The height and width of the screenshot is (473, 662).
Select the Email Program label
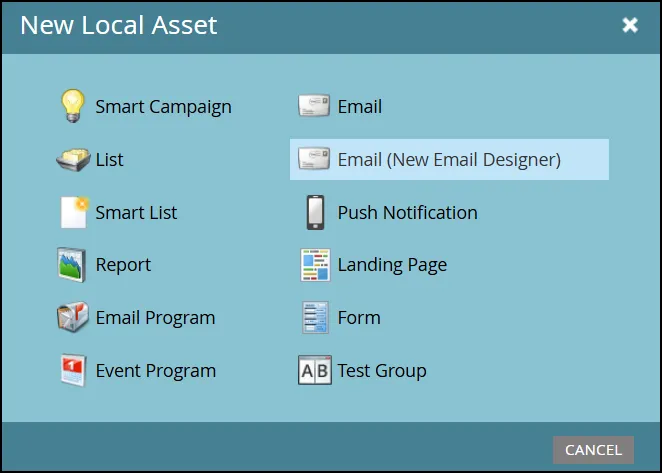pyautogui.click(x=155, y=318)
